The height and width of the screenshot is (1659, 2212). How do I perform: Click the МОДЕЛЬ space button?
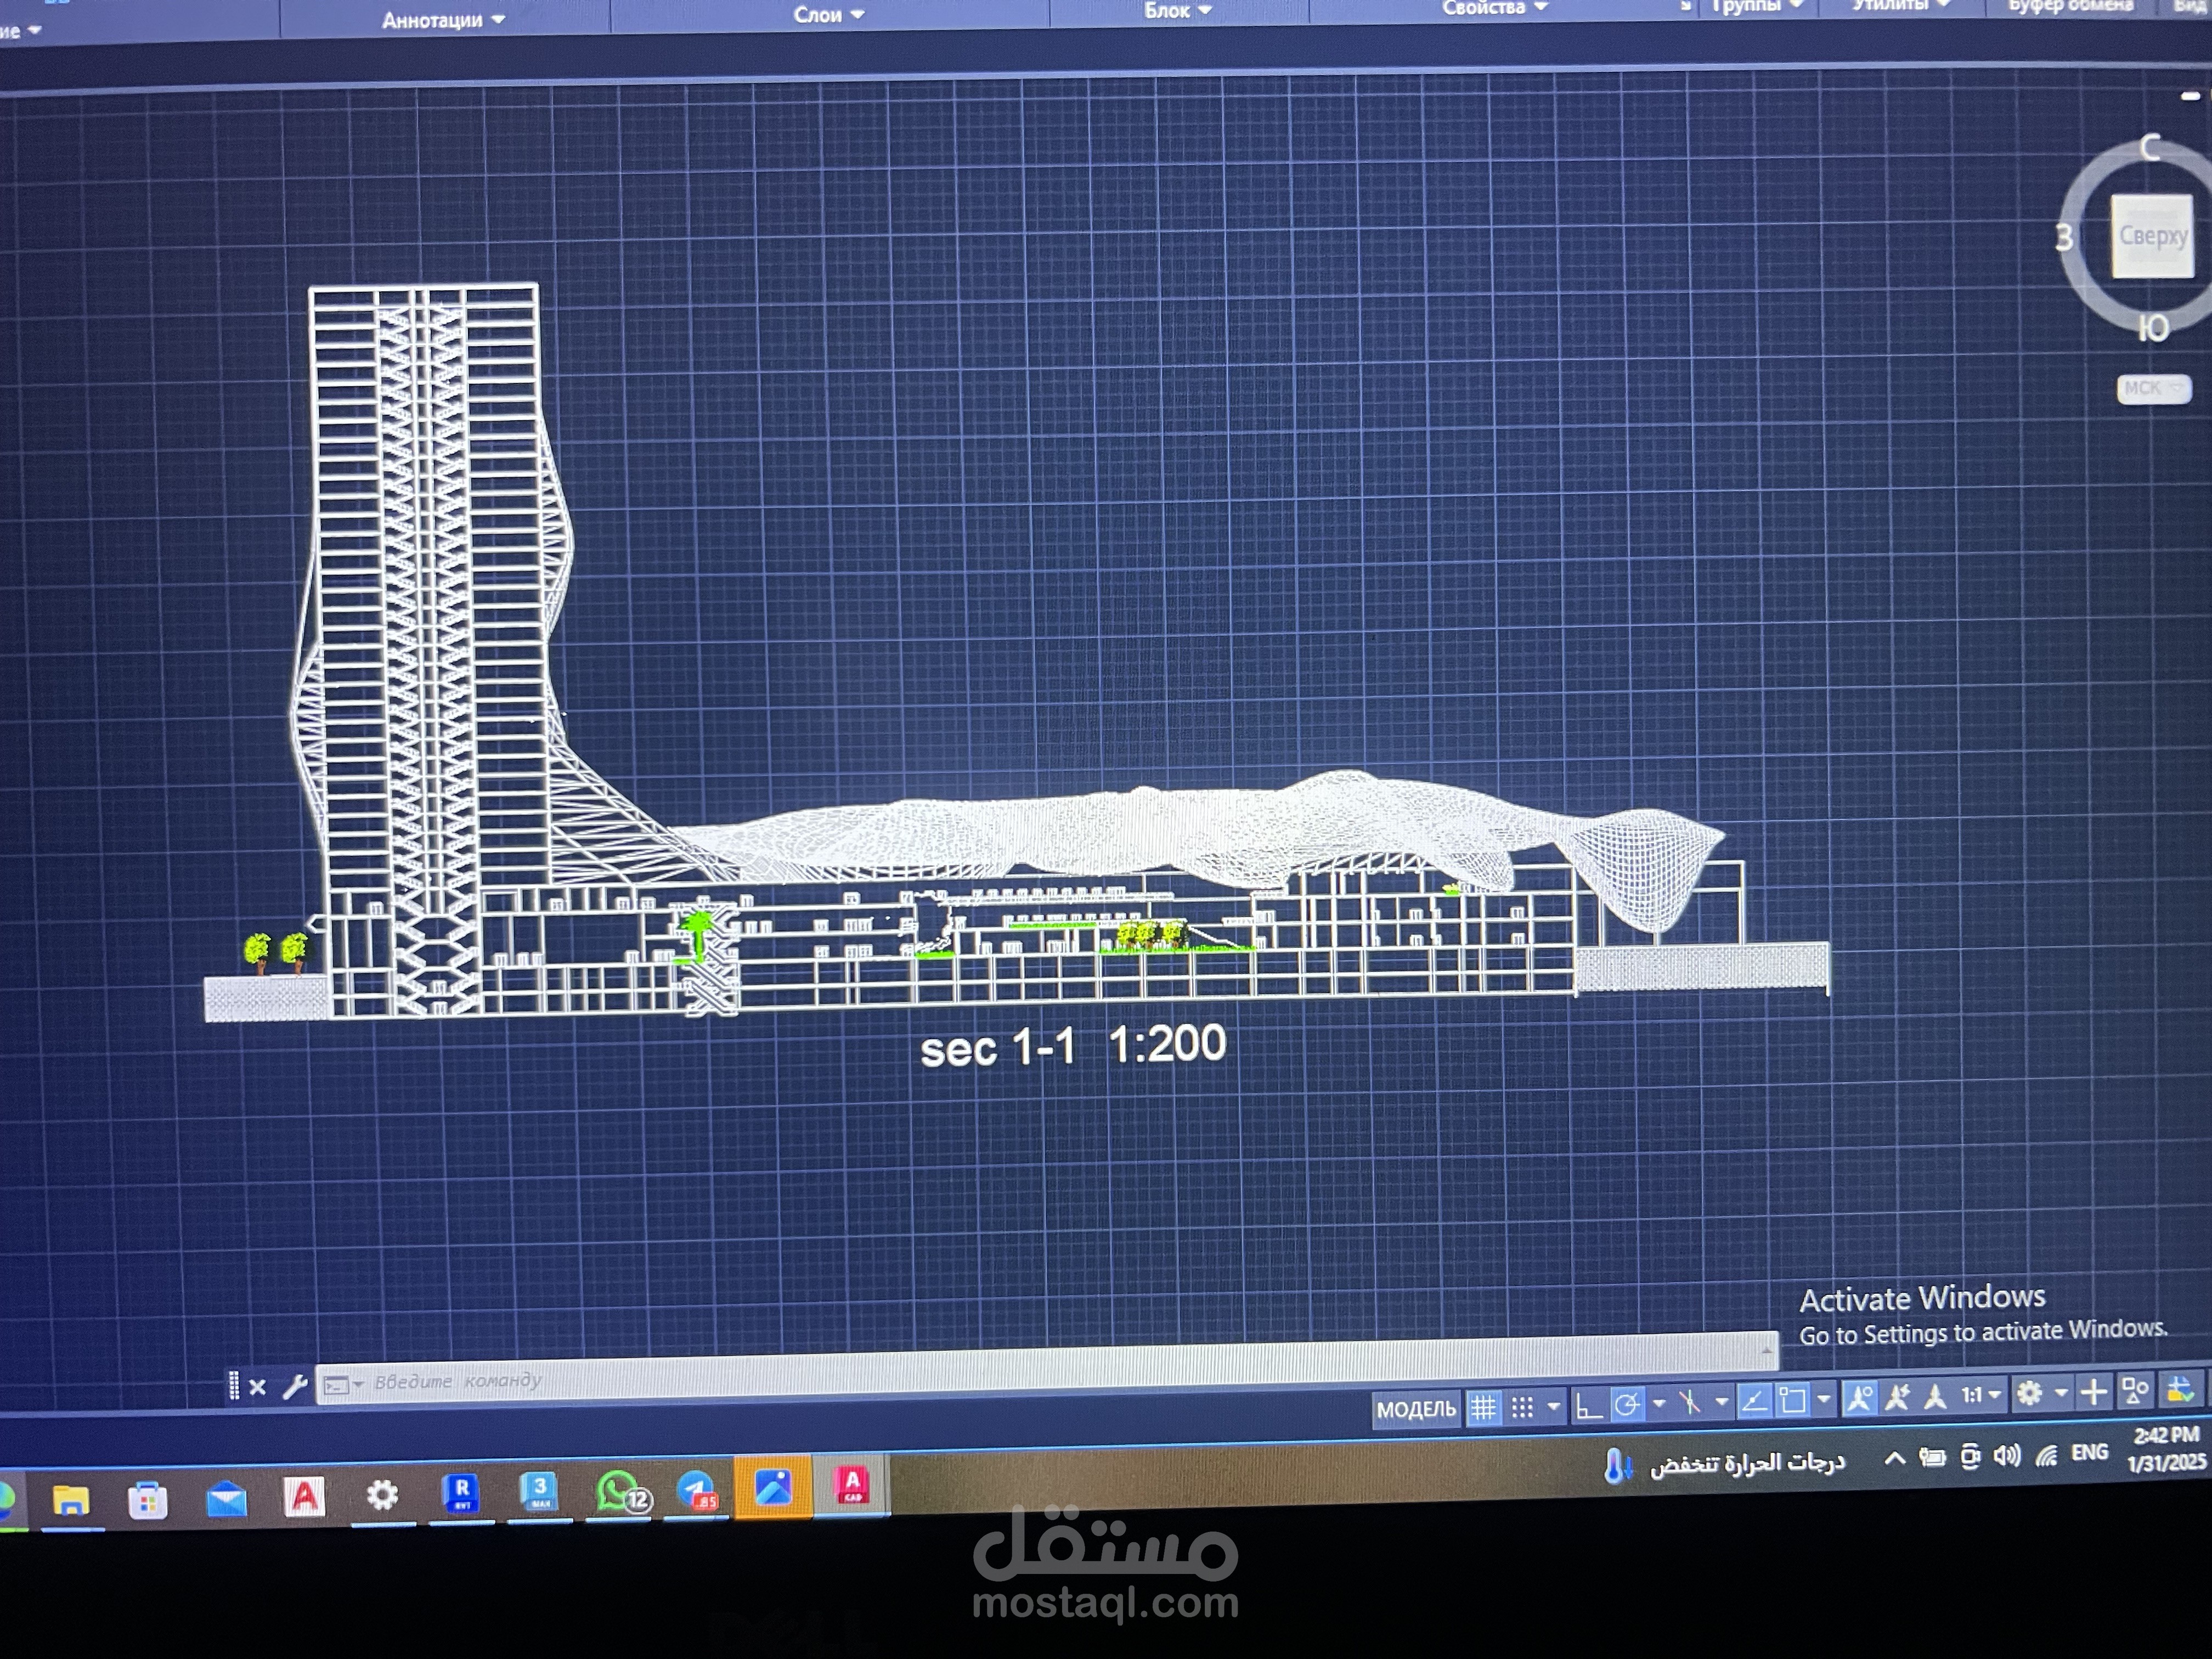[x=1416, y=1410]
